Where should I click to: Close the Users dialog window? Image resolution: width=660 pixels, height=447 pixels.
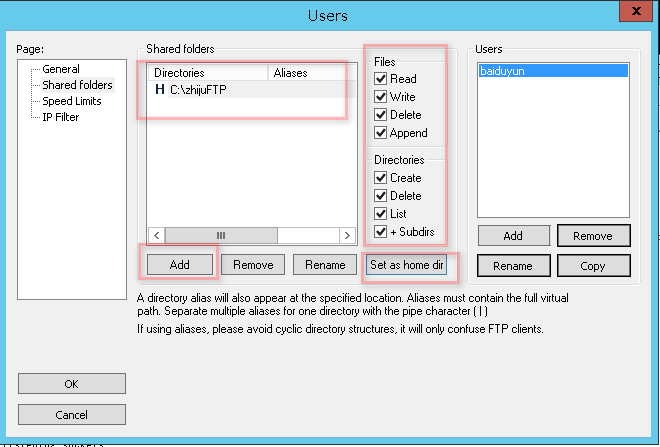(x=636, y=11)
